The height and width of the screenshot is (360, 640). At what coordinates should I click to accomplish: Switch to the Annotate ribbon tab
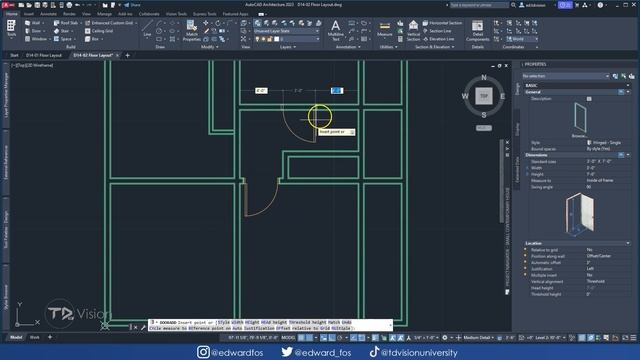point(48,14)
